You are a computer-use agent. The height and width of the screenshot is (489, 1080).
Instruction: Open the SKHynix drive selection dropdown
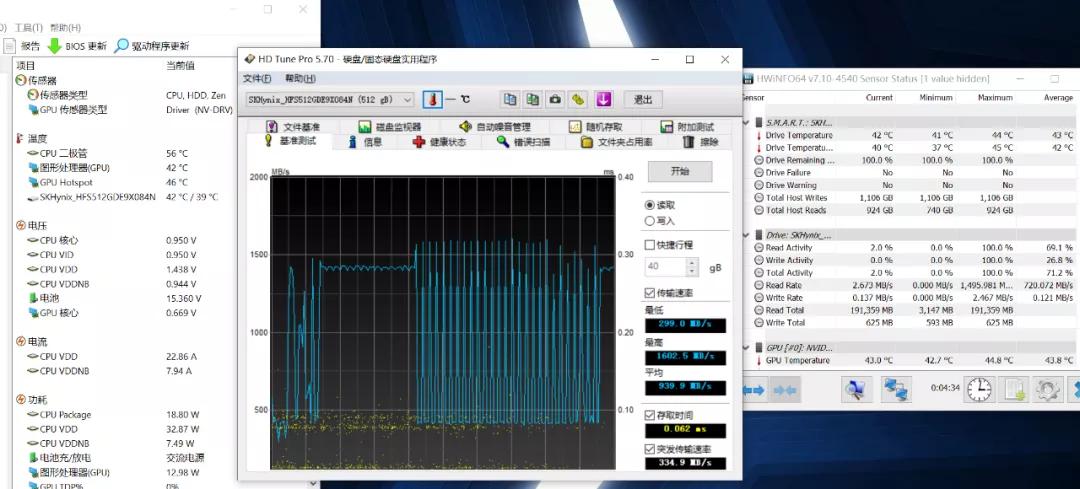point(407,100)
